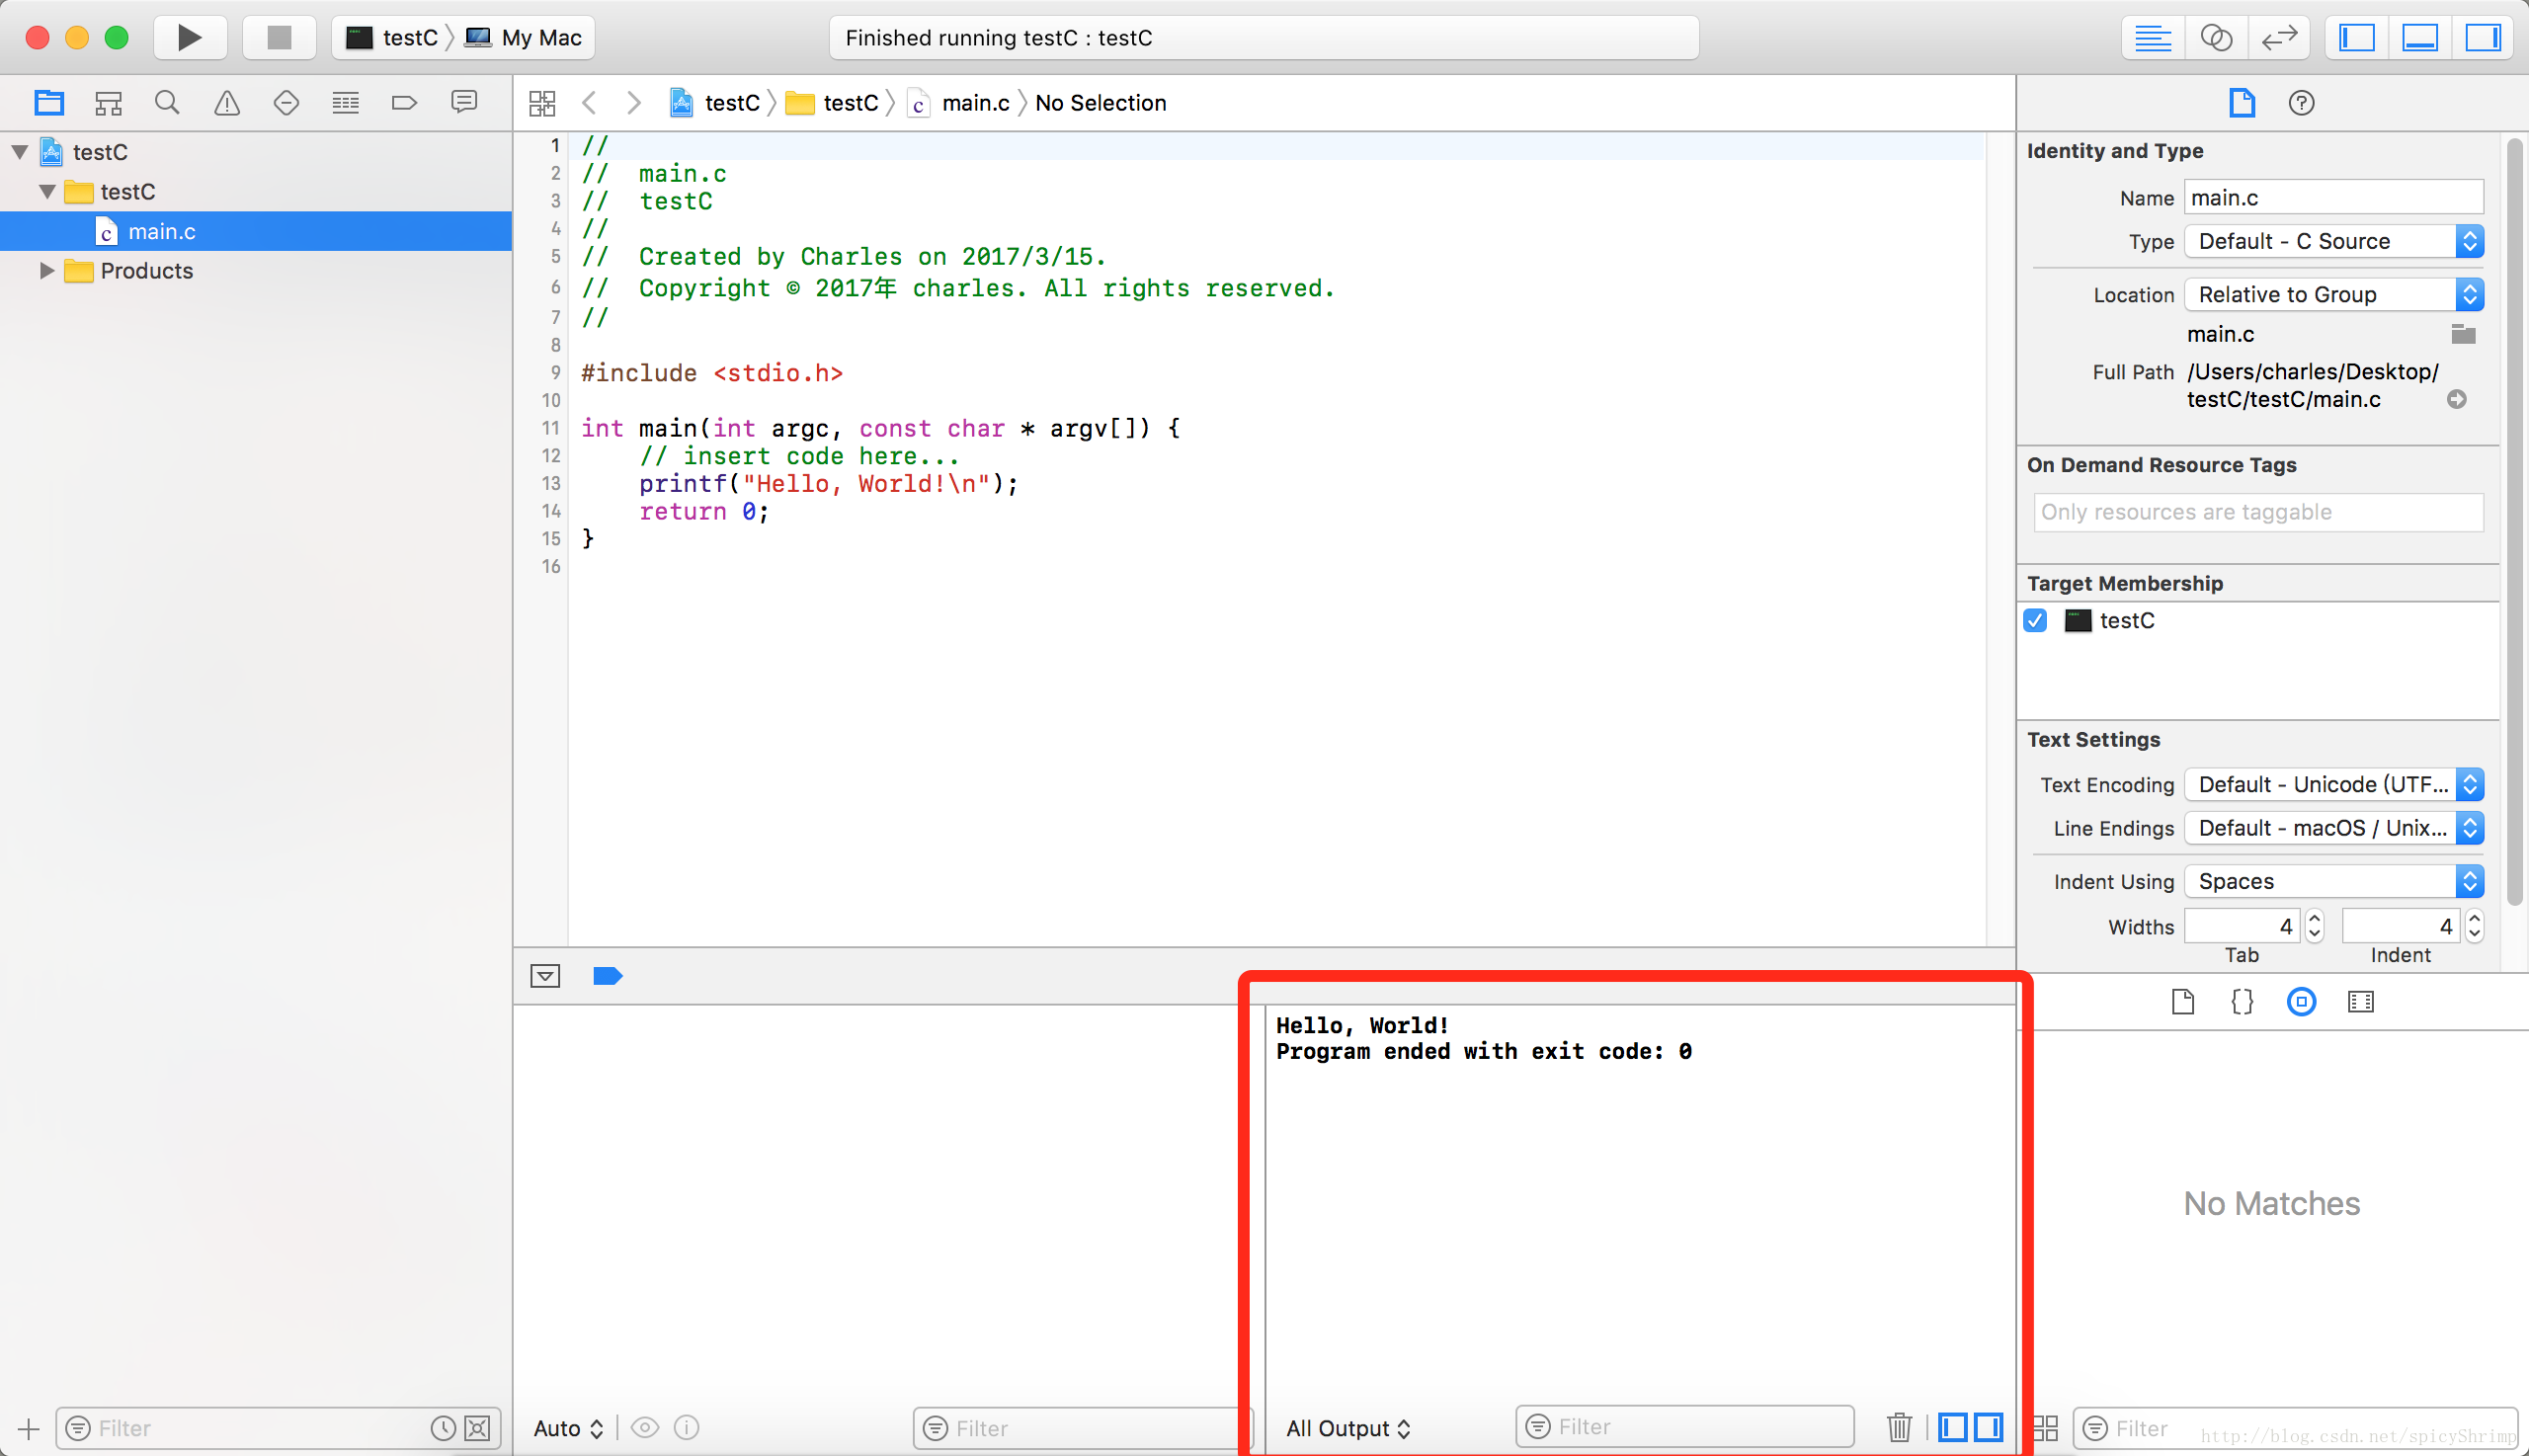Click the trash icon to clear console
Image resolution: width=2529 pixels, height=1456 pixels.
coord(1899,1427)
